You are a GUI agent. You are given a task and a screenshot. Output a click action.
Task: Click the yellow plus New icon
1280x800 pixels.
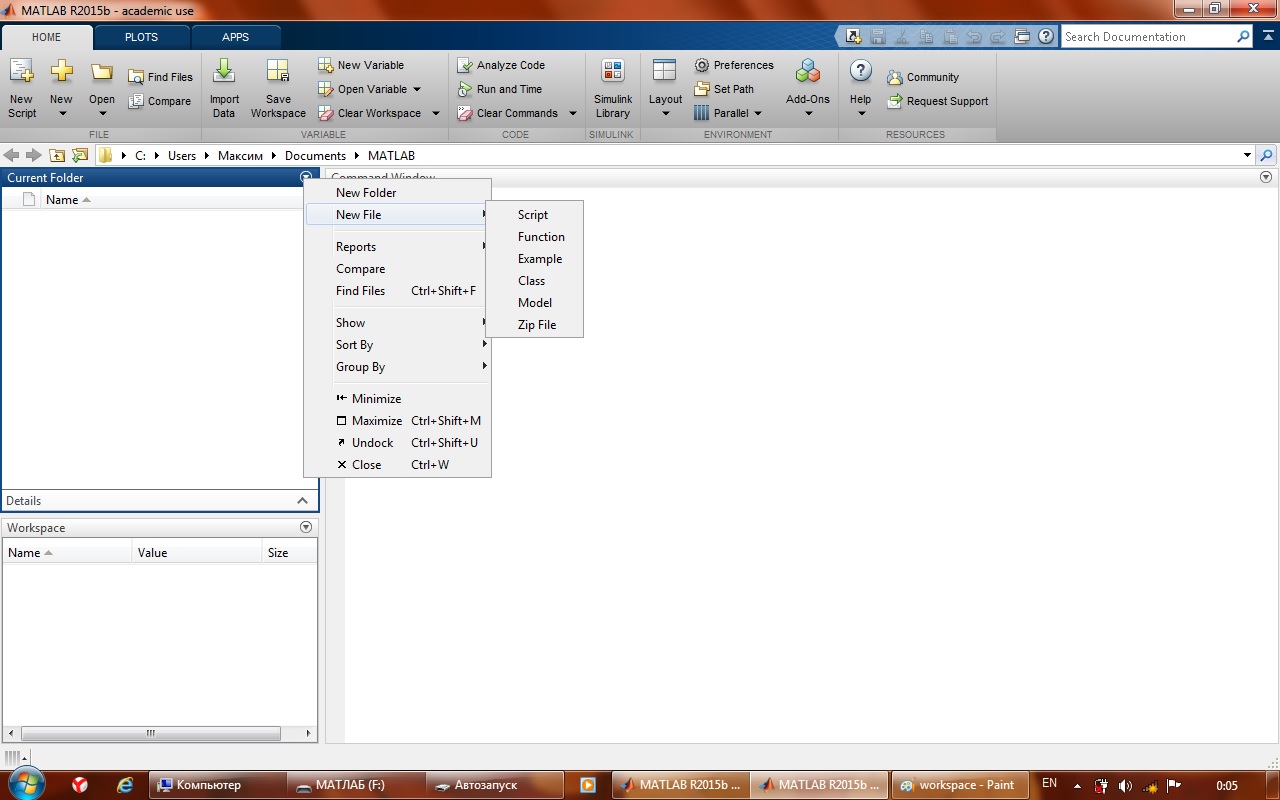pos(61,73)
